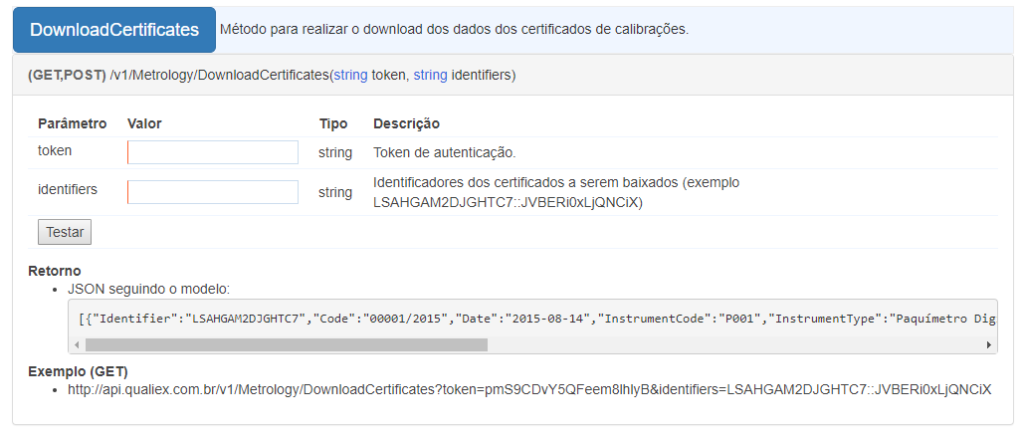Click the Exemplo (GET) section heading

[x=78, y=371]
